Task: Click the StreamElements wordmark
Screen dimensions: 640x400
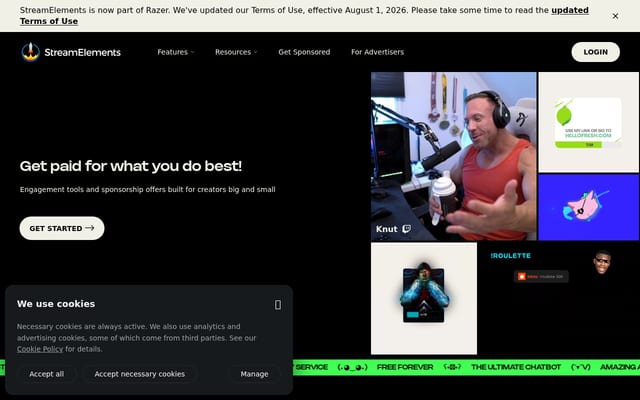Action: tap(82, 52)
